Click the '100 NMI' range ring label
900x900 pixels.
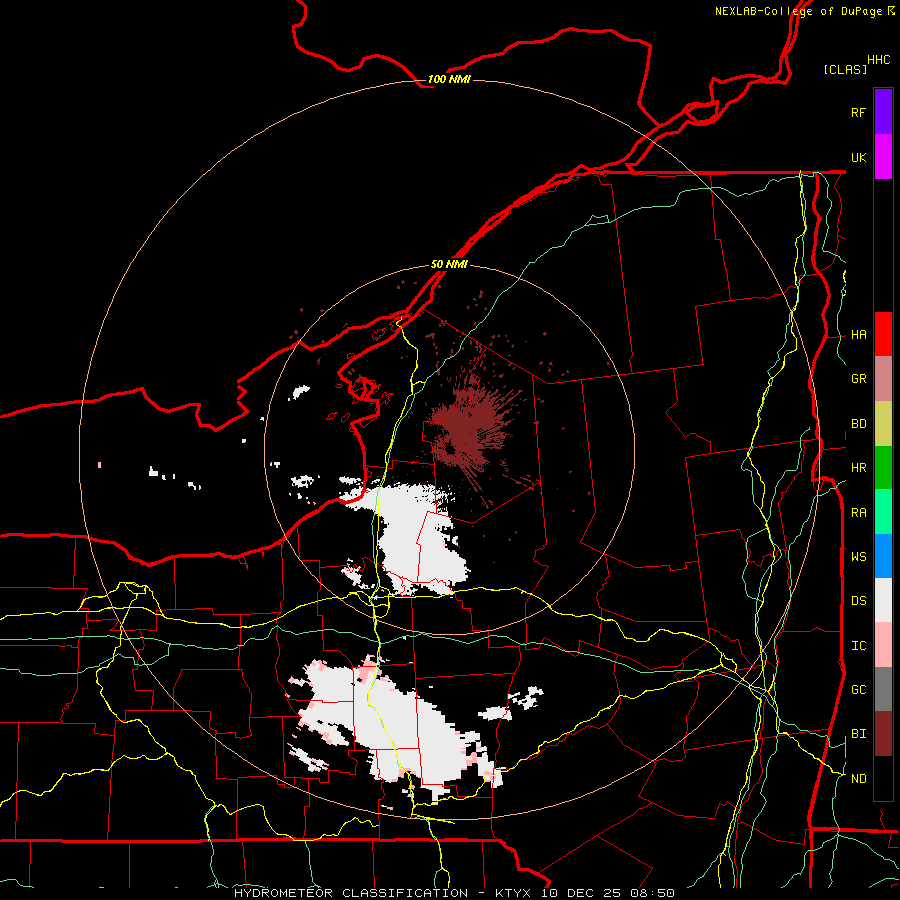(x=449, y=79)
